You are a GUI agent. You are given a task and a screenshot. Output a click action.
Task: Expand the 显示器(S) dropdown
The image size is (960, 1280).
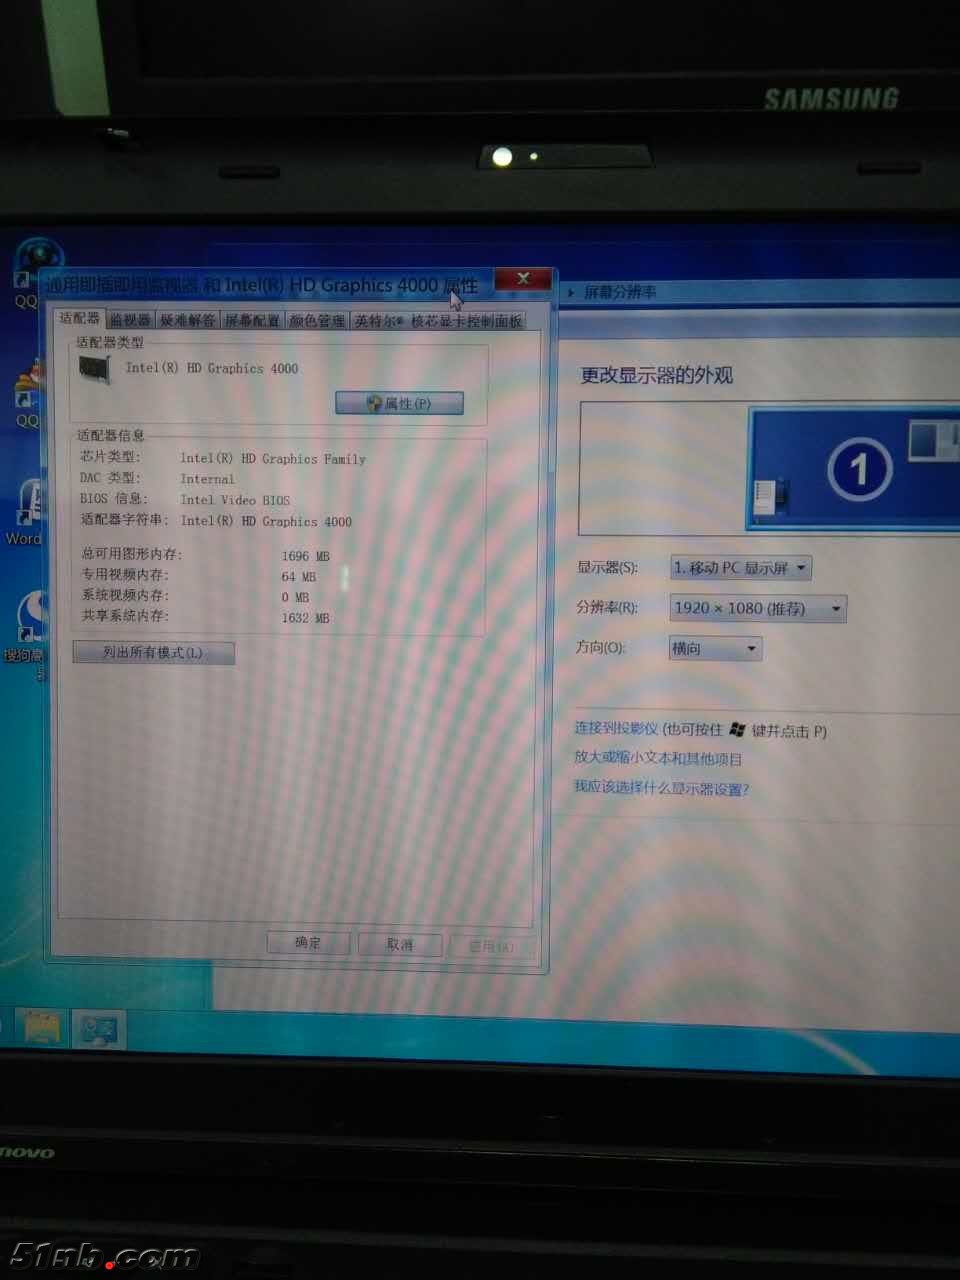coord(740,568)
